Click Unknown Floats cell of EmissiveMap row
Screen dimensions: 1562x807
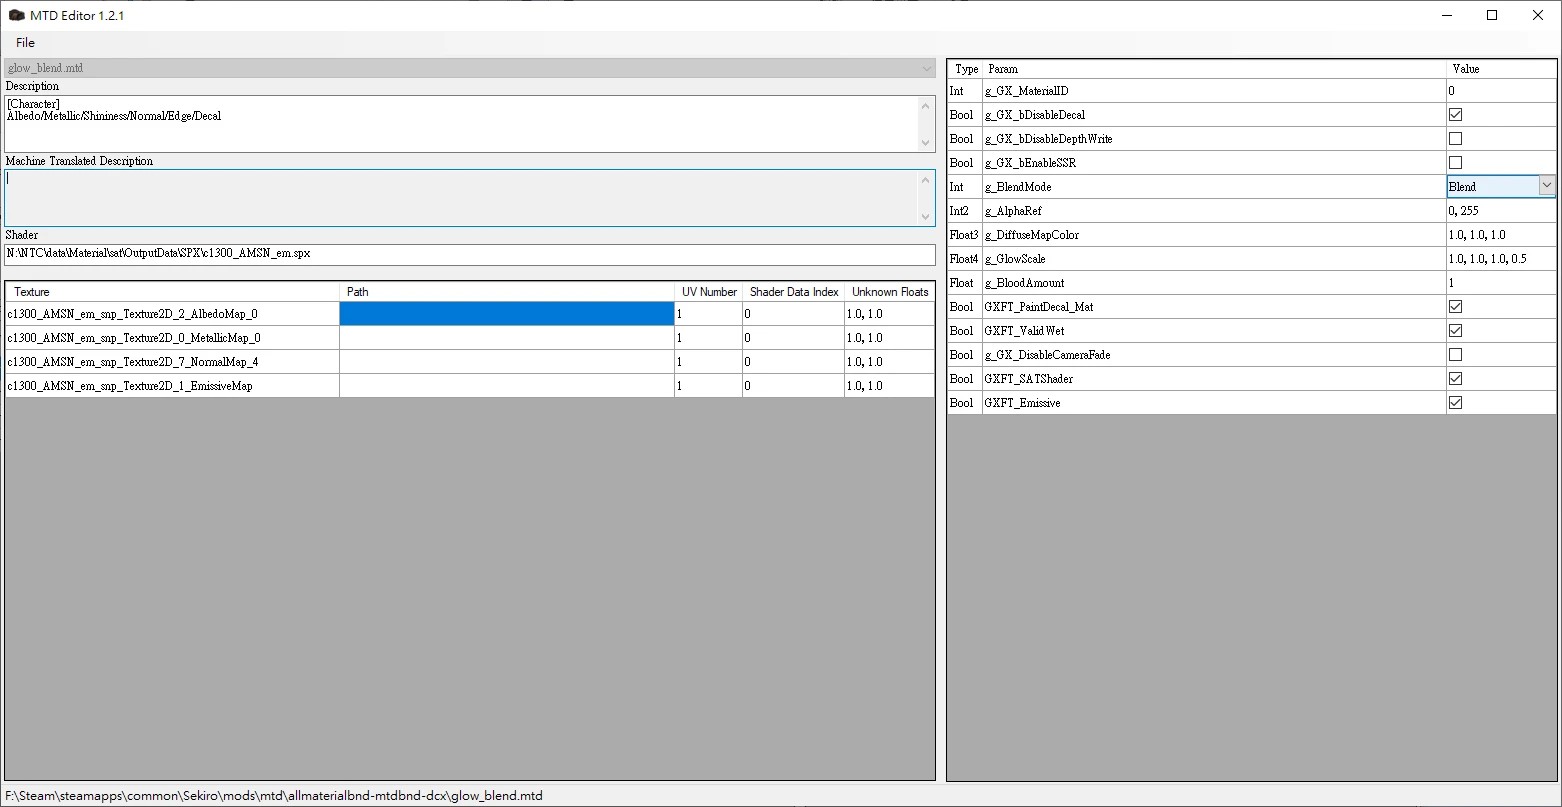[x=890, y=386]
